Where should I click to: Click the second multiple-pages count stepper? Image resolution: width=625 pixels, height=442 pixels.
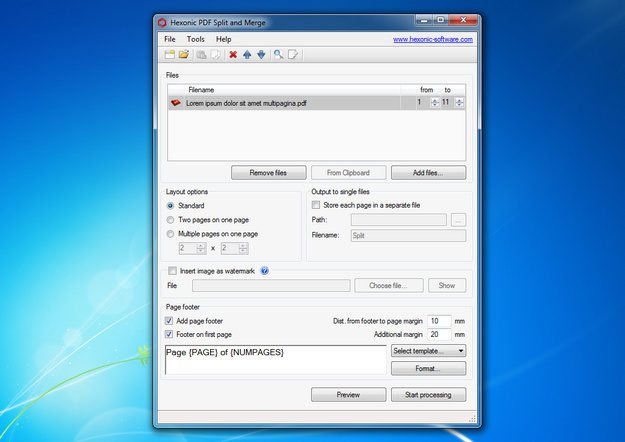click(243, 248)
